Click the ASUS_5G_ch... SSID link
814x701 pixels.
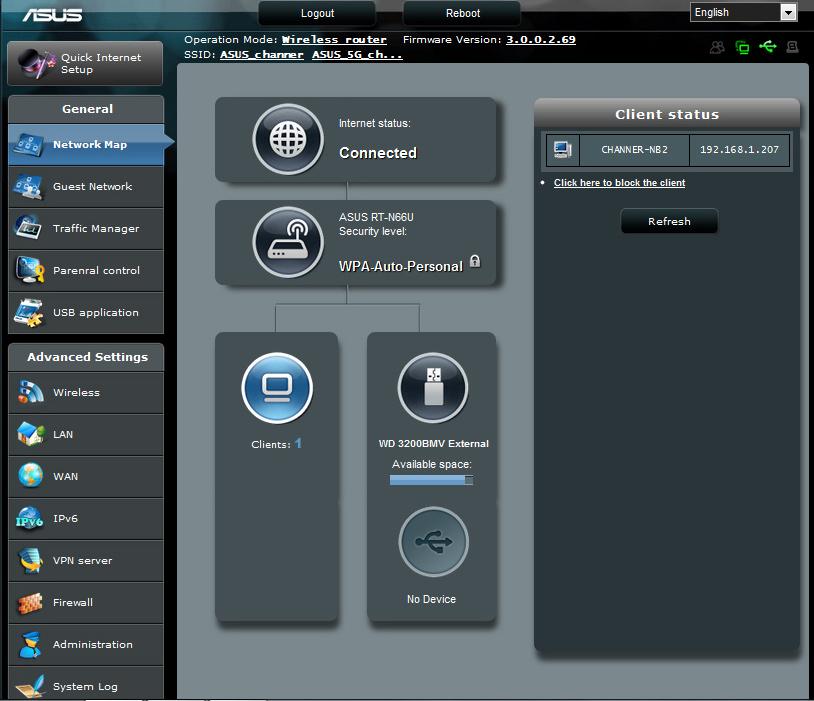click(x=357, y=55)
